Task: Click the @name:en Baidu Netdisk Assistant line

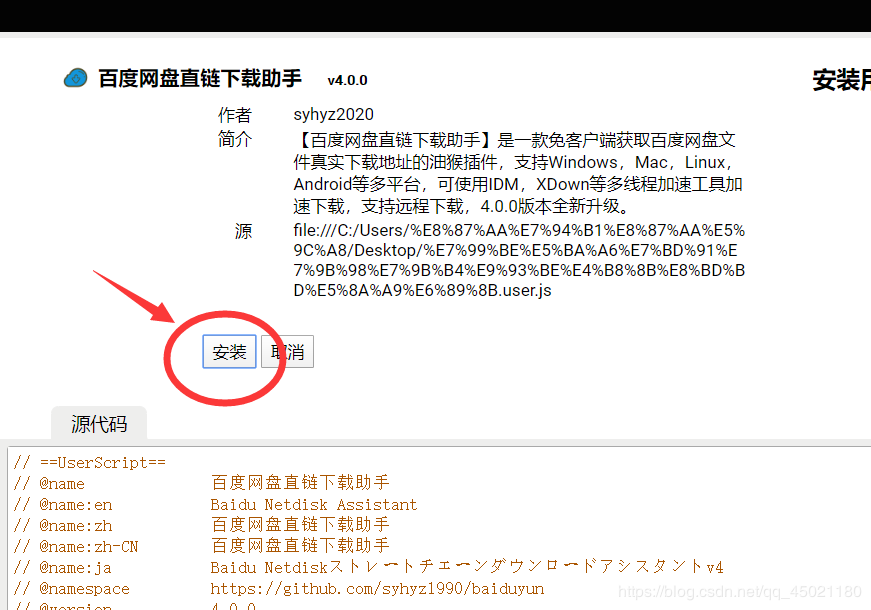Action: [216, 504]
